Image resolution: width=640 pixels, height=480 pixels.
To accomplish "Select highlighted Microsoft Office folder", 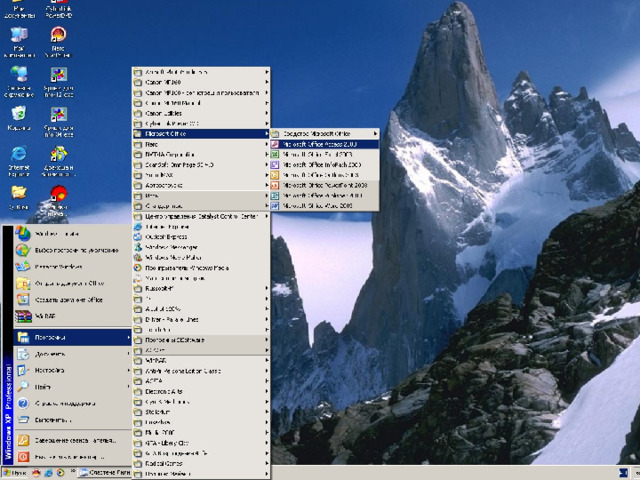I will tap(201, 133).
